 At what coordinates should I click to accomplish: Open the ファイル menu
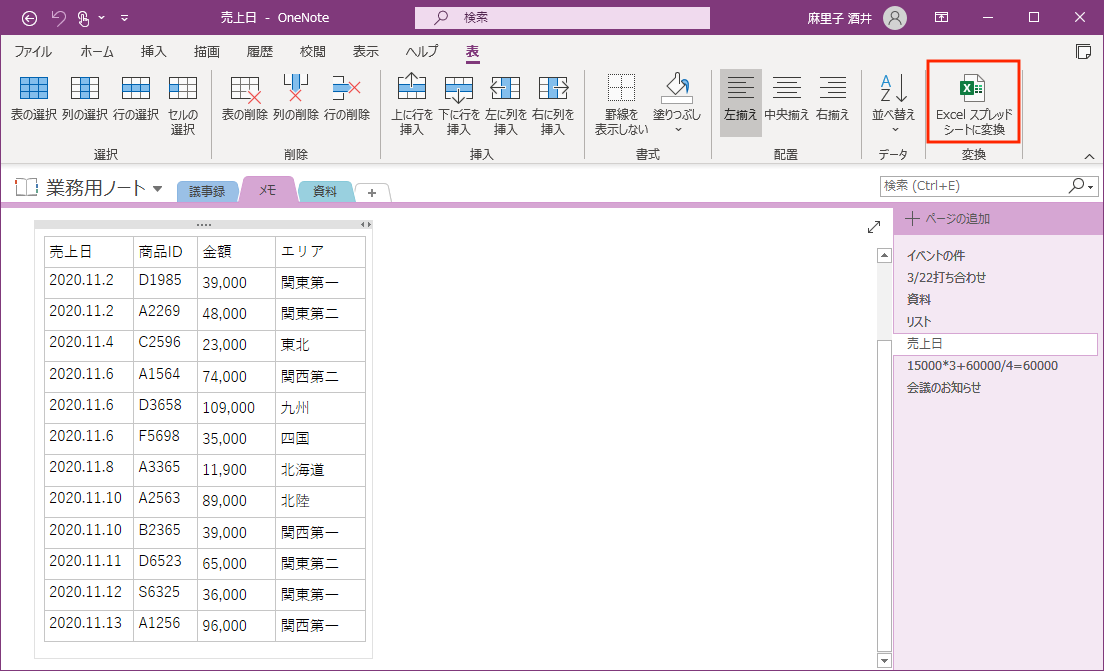33,51
